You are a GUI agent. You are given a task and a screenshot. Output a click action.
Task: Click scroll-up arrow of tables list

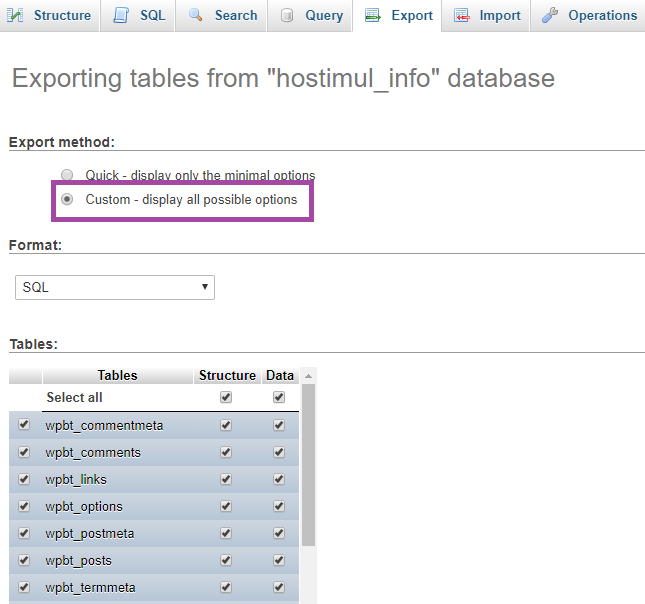pyautogui.click(x=309, y=376)
